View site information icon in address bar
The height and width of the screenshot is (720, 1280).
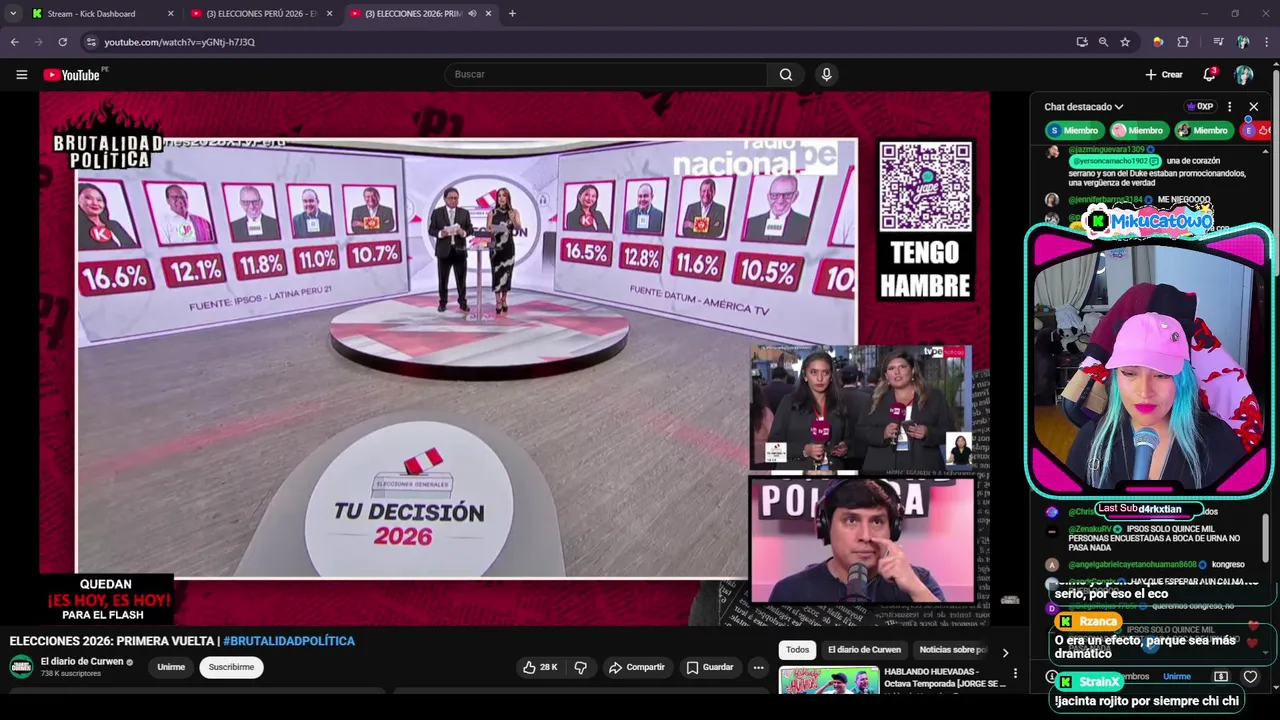tap(91, 42)
